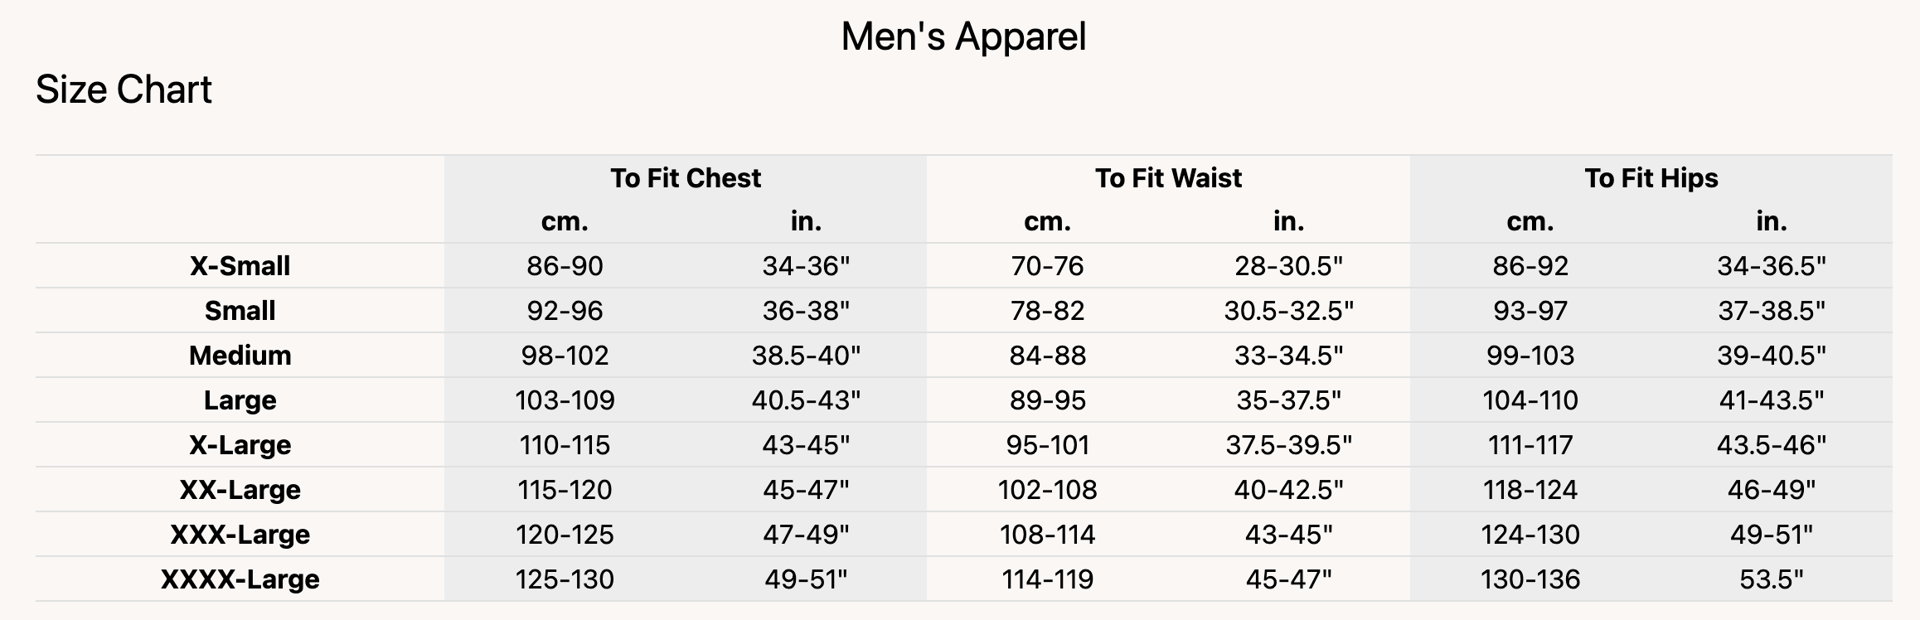1920x620 pixels.
Task: Click the XXX-Large chest value 120-125
Action: pyautogui.click(x=565, y=534)
